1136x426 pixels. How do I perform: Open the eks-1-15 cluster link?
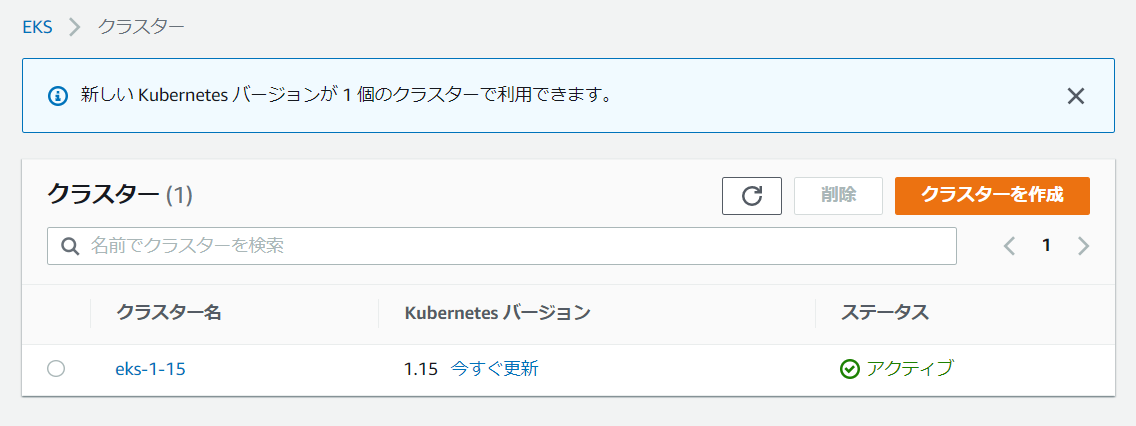[150, 369]
